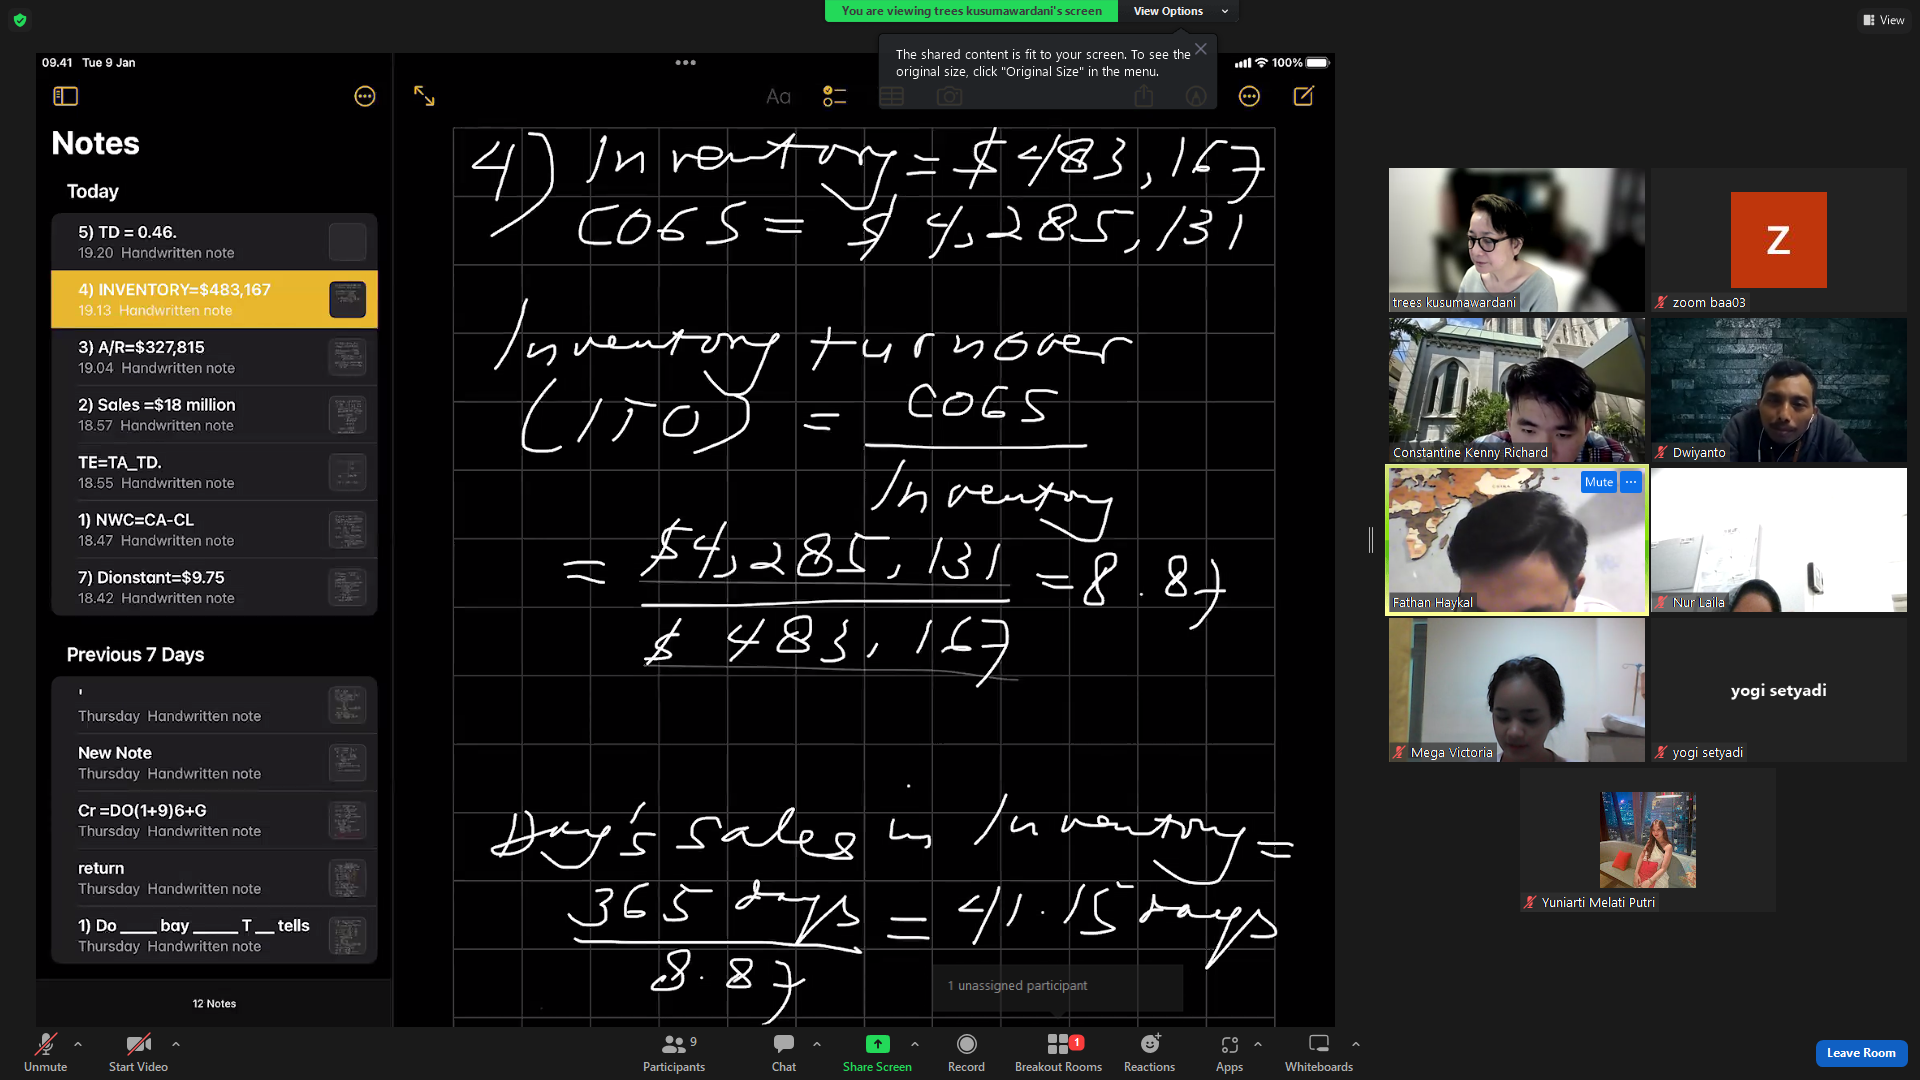
Task: Open the Participants panel
Action: pos(674,1052)
